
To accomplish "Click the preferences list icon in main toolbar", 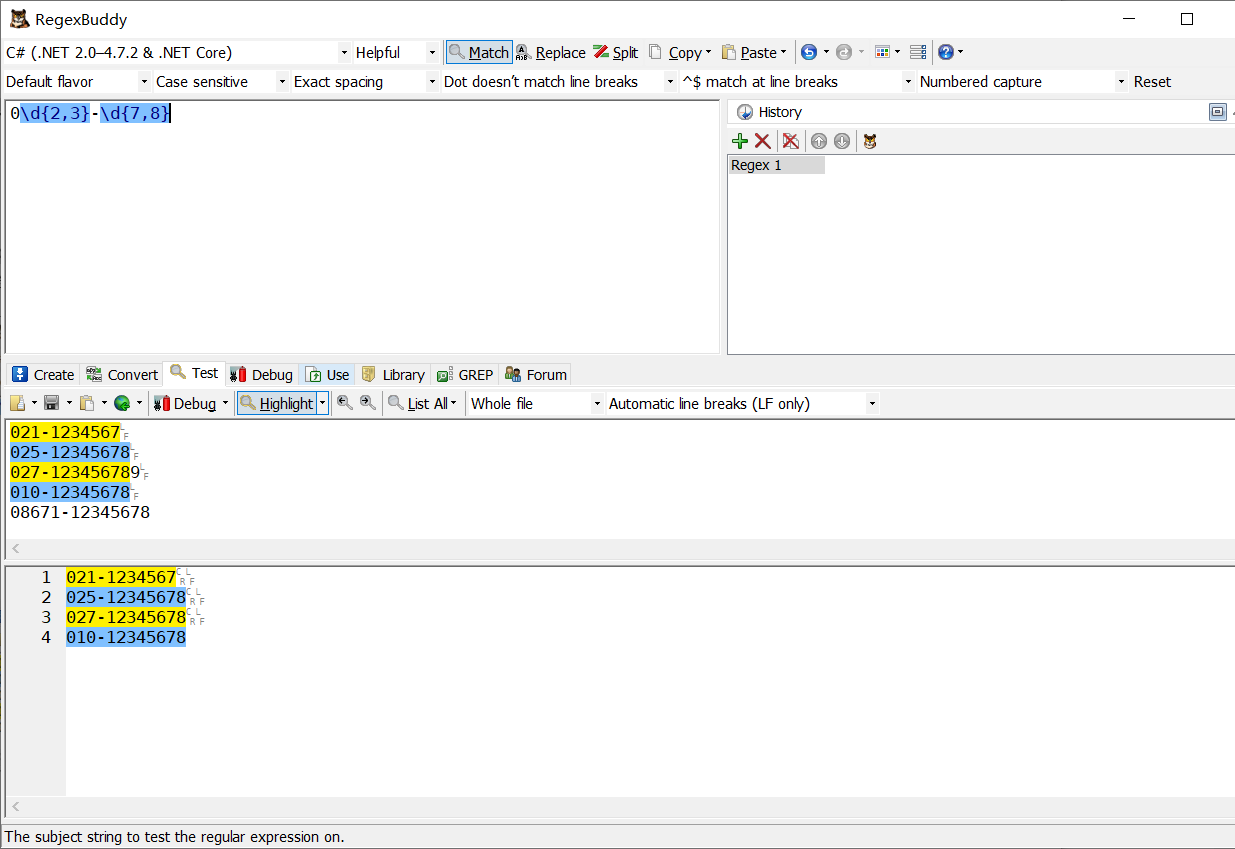I will (x=918, y=52).
